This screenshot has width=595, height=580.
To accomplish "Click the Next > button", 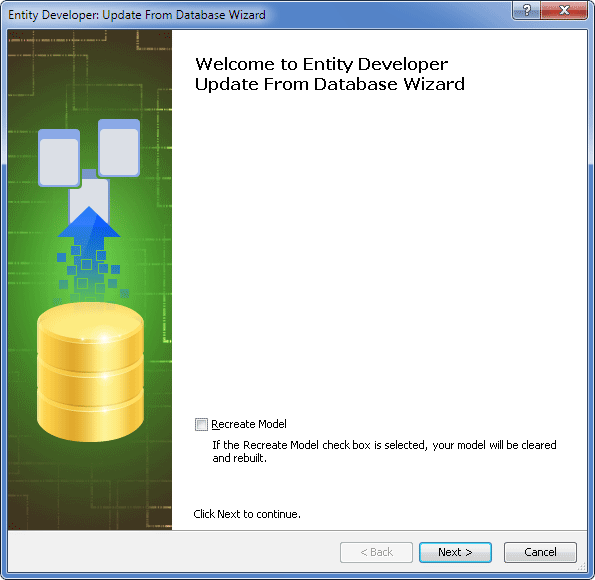I will 455,552.
